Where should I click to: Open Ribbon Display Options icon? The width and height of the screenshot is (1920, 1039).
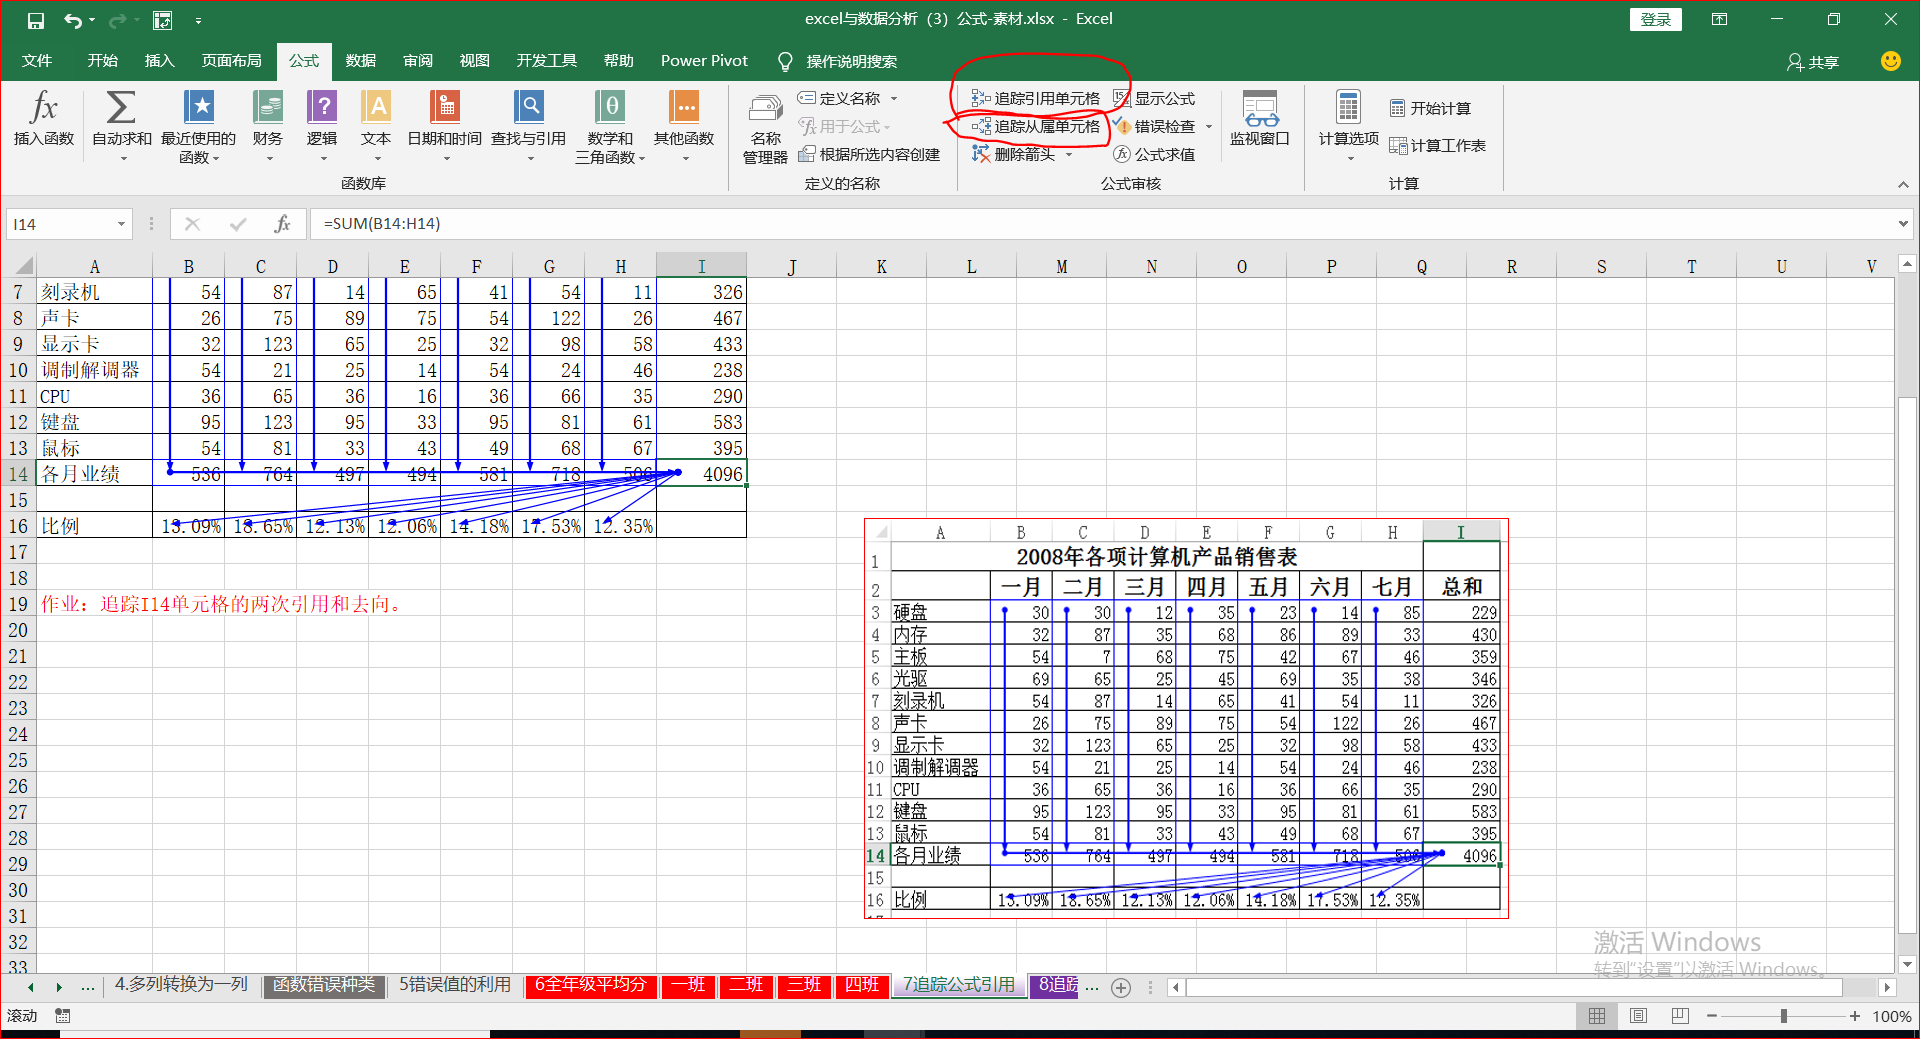(x=1719, y=19)
